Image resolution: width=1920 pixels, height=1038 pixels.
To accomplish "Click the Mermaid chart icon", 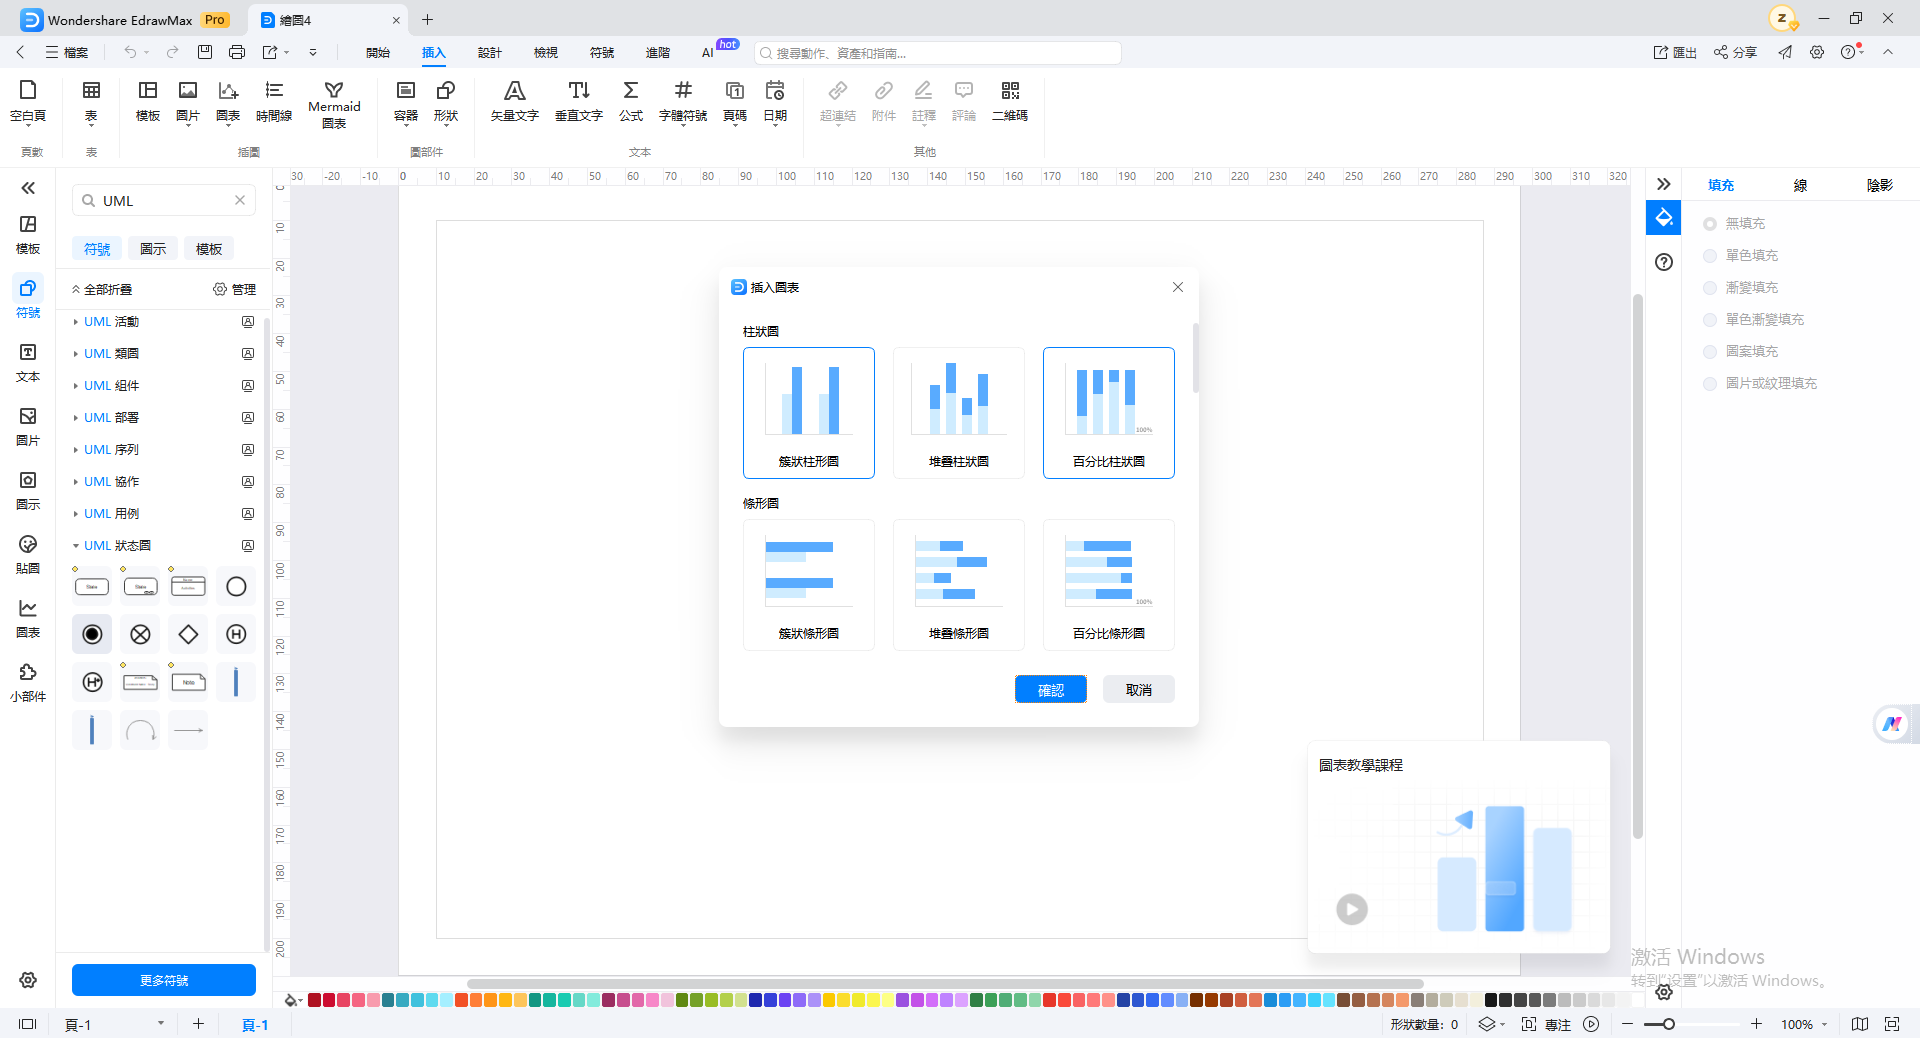I will pos(334,103).
